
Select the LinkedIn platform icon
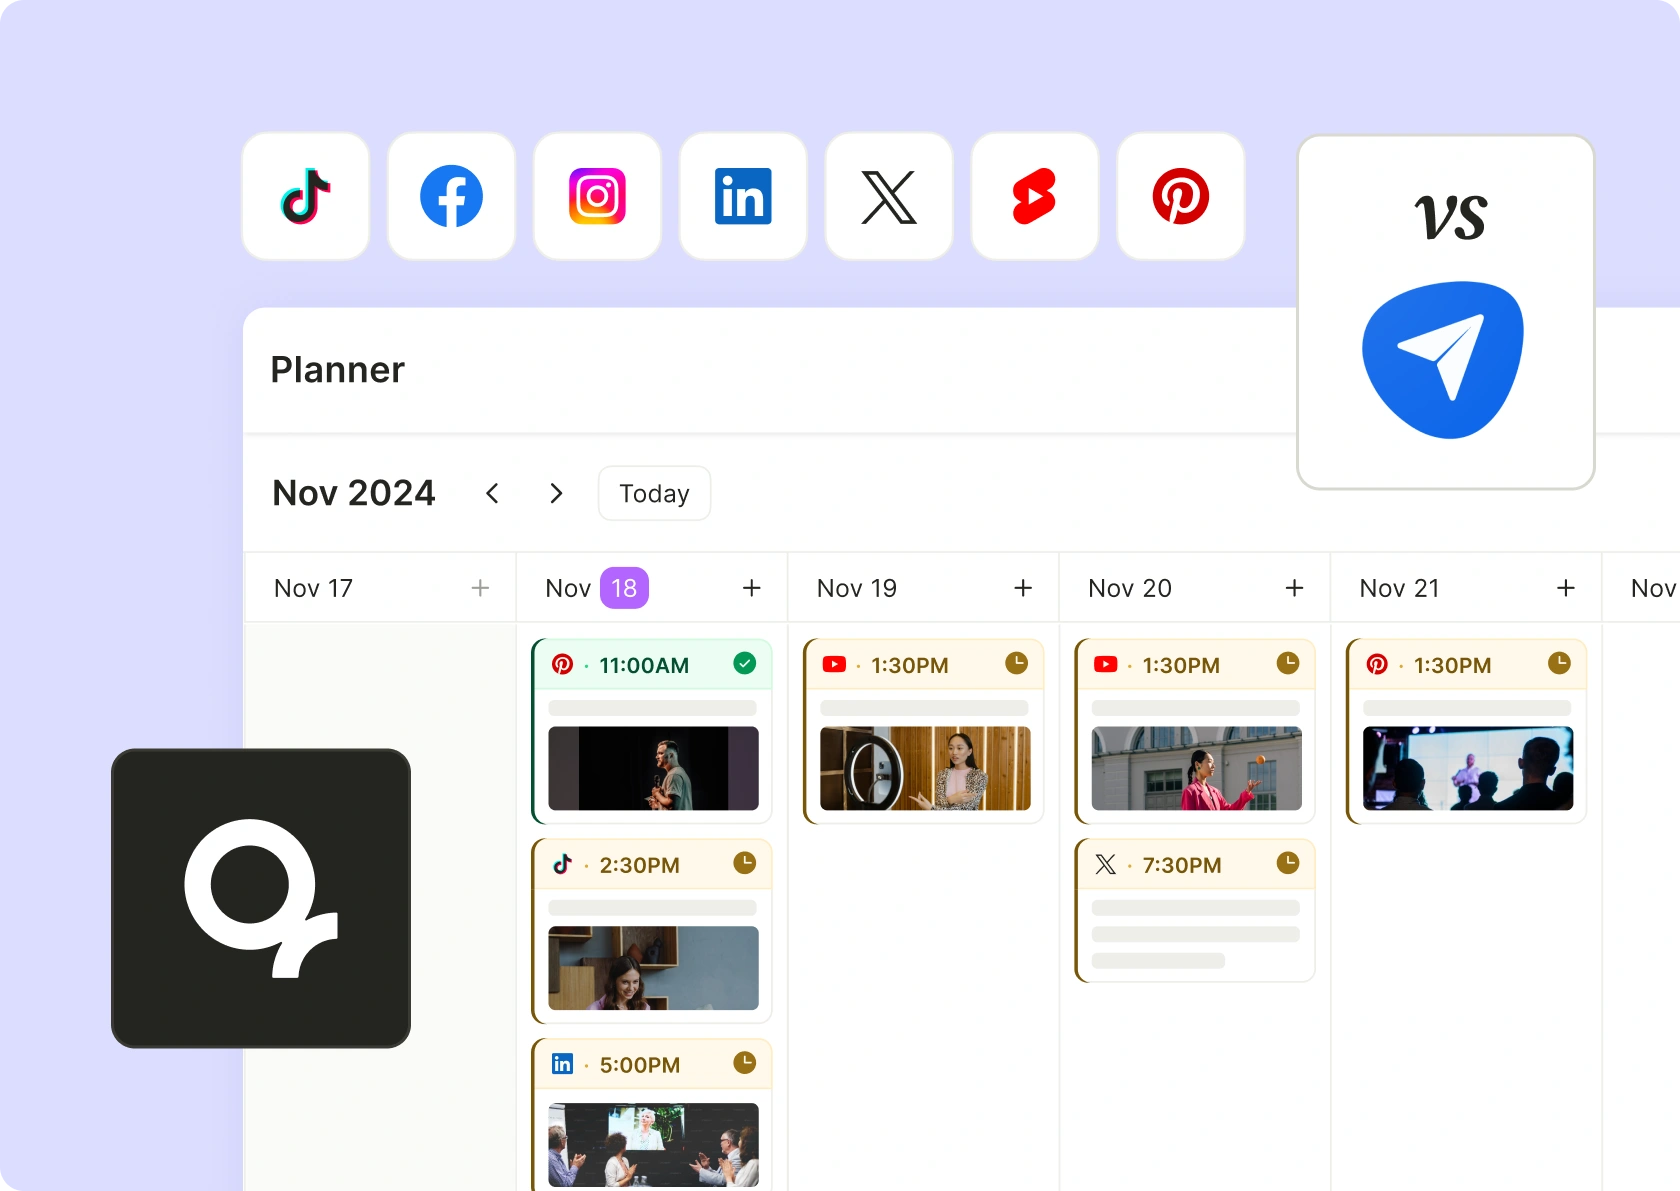pos(743,196)
